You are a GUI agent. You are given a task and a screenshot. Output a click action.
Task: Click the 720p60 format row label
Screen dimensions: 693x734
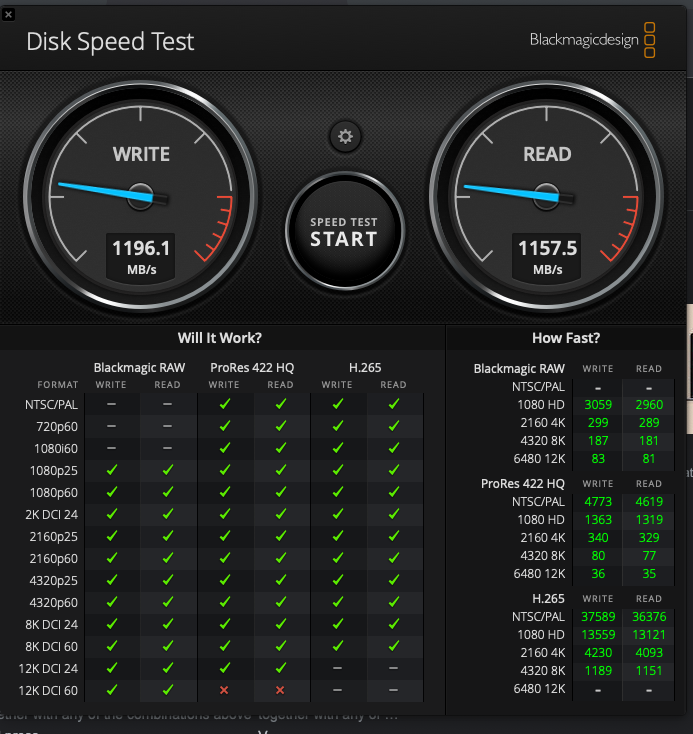point(57,426)
